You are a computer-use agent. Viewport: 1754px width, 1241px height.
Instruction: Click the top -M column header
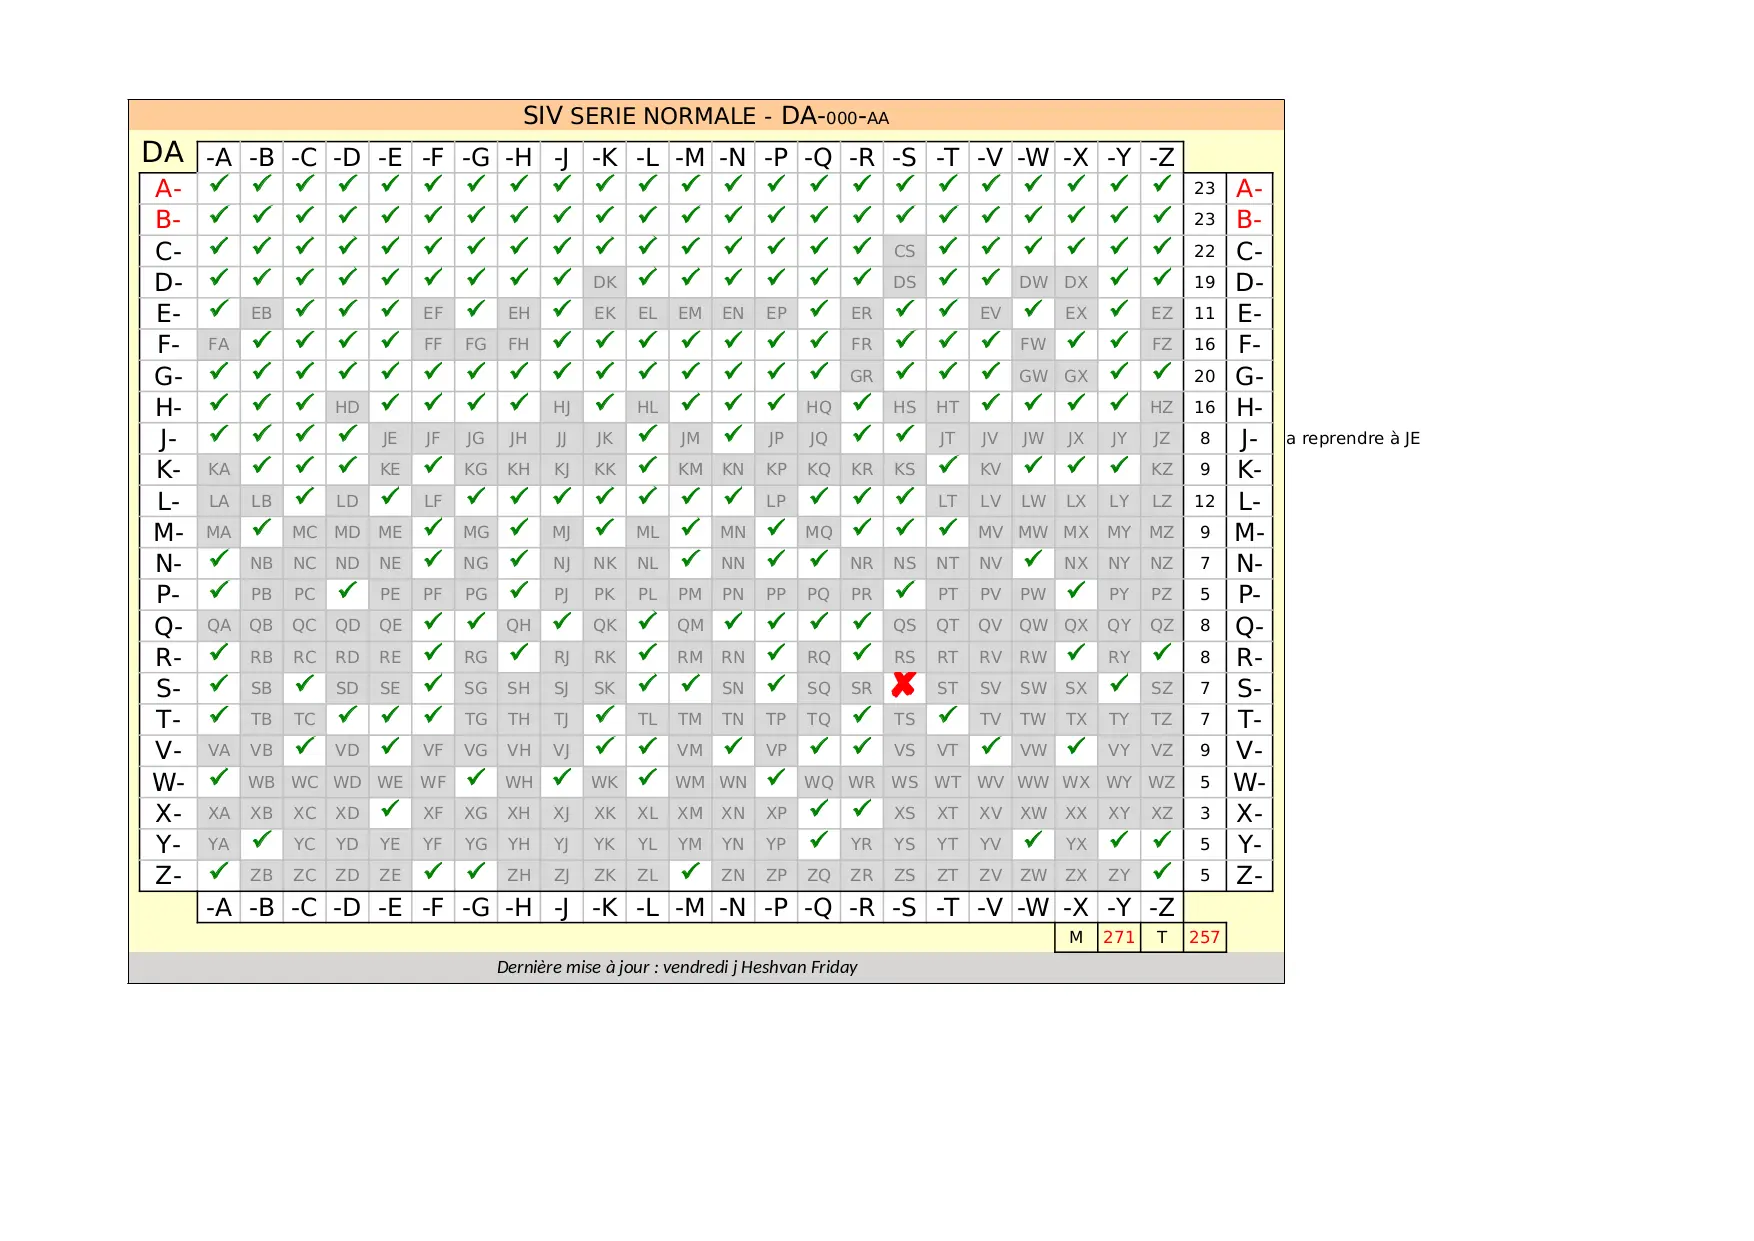[x=690, y=158]
